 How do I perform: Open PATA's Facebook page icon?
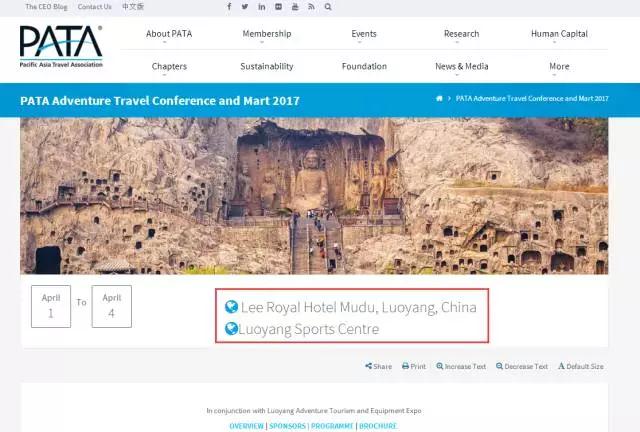coord(229,7)
